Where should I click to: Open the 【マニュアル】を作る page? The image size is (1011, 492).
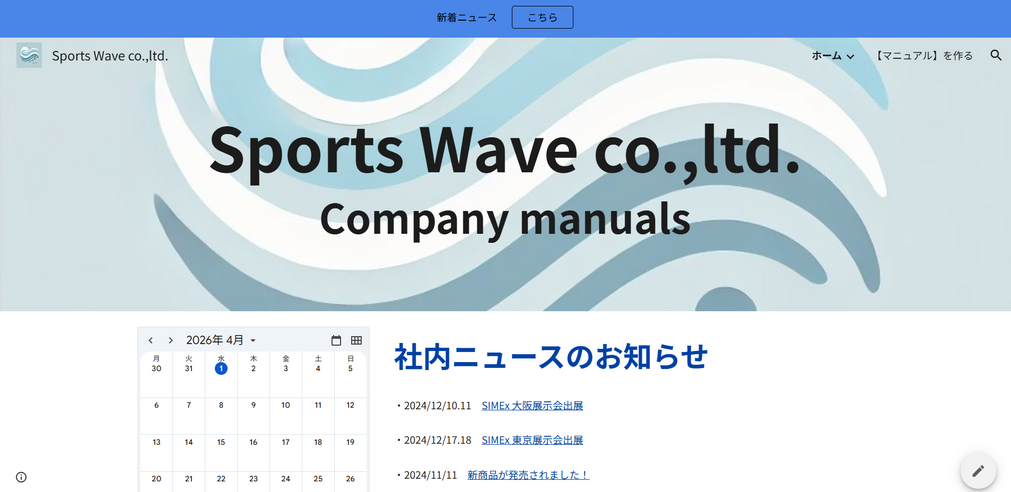pyautogui.click(x=923, y=56)
